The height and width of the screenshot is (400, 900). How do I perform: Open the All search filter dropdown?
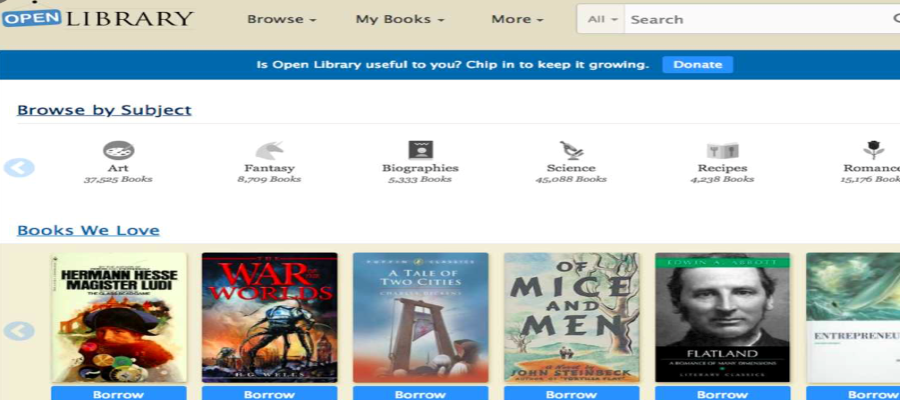tap(602, 19)
